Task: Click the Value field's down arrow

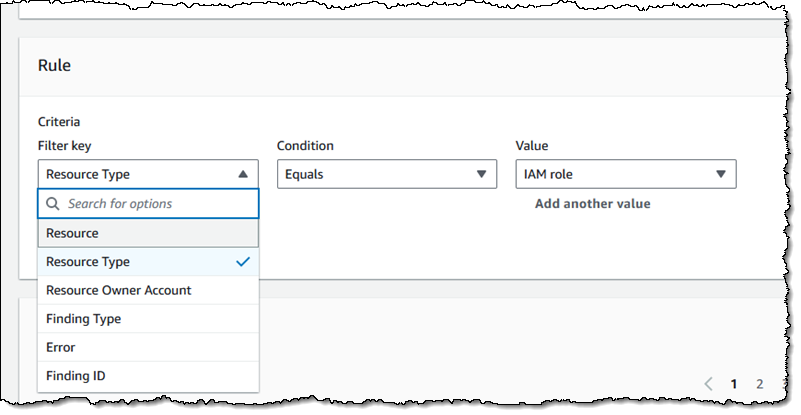Action: point(721,174)
